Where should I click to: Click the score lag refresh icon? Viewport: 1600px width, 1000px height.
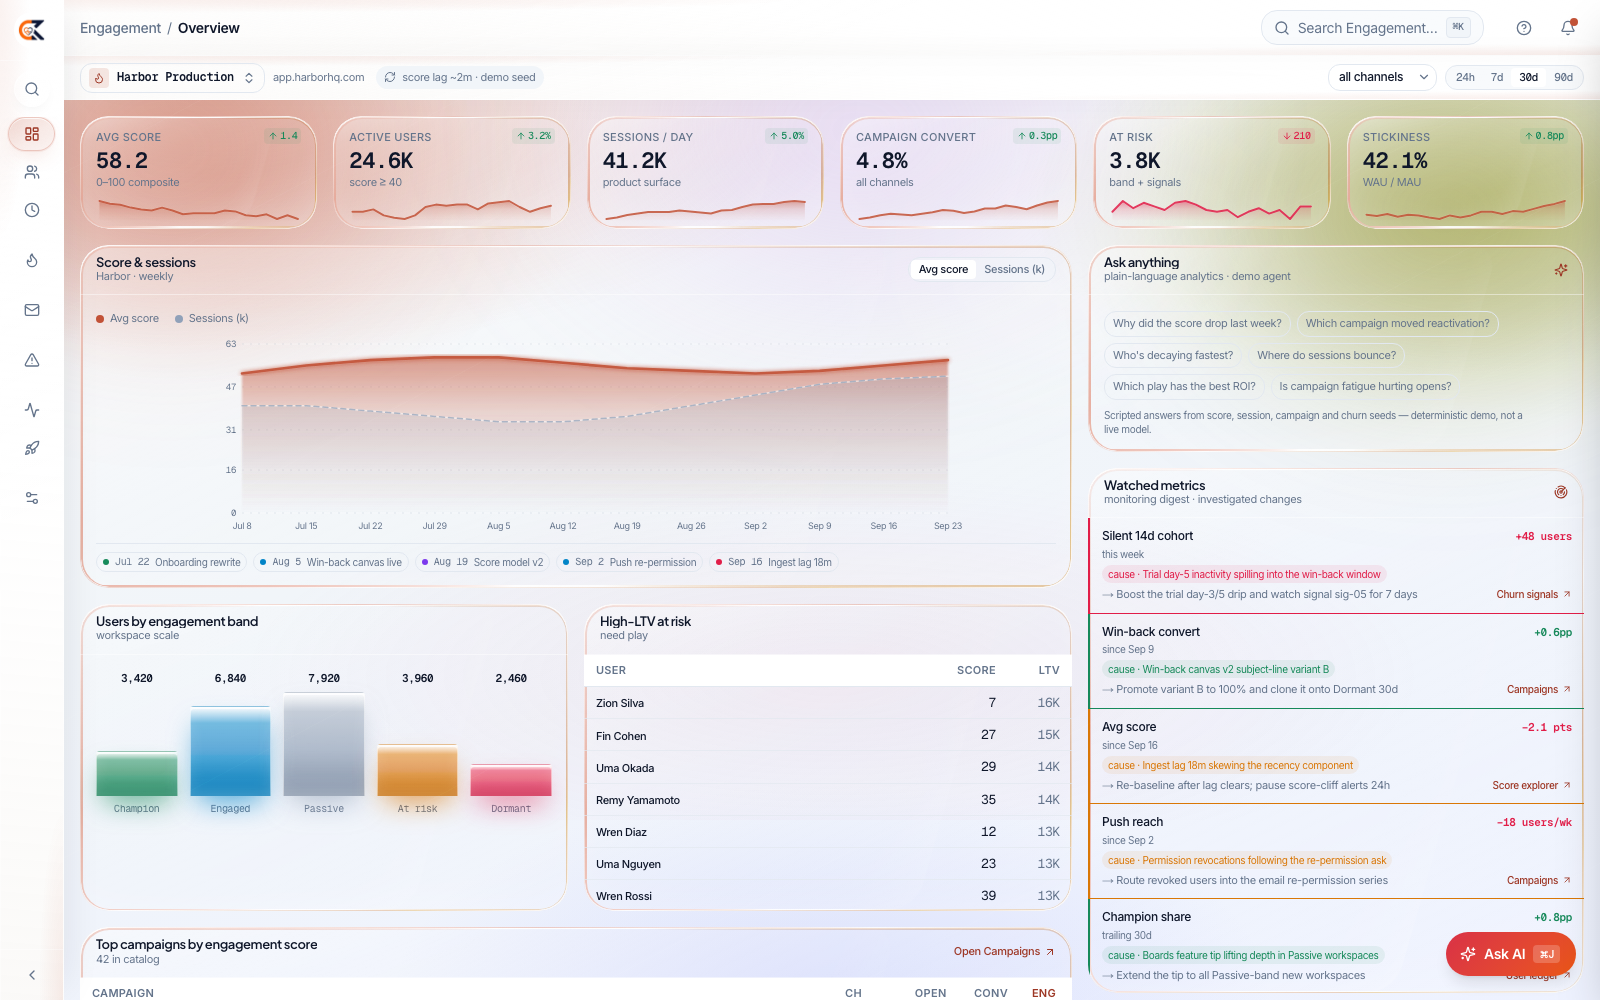(390, 77)
